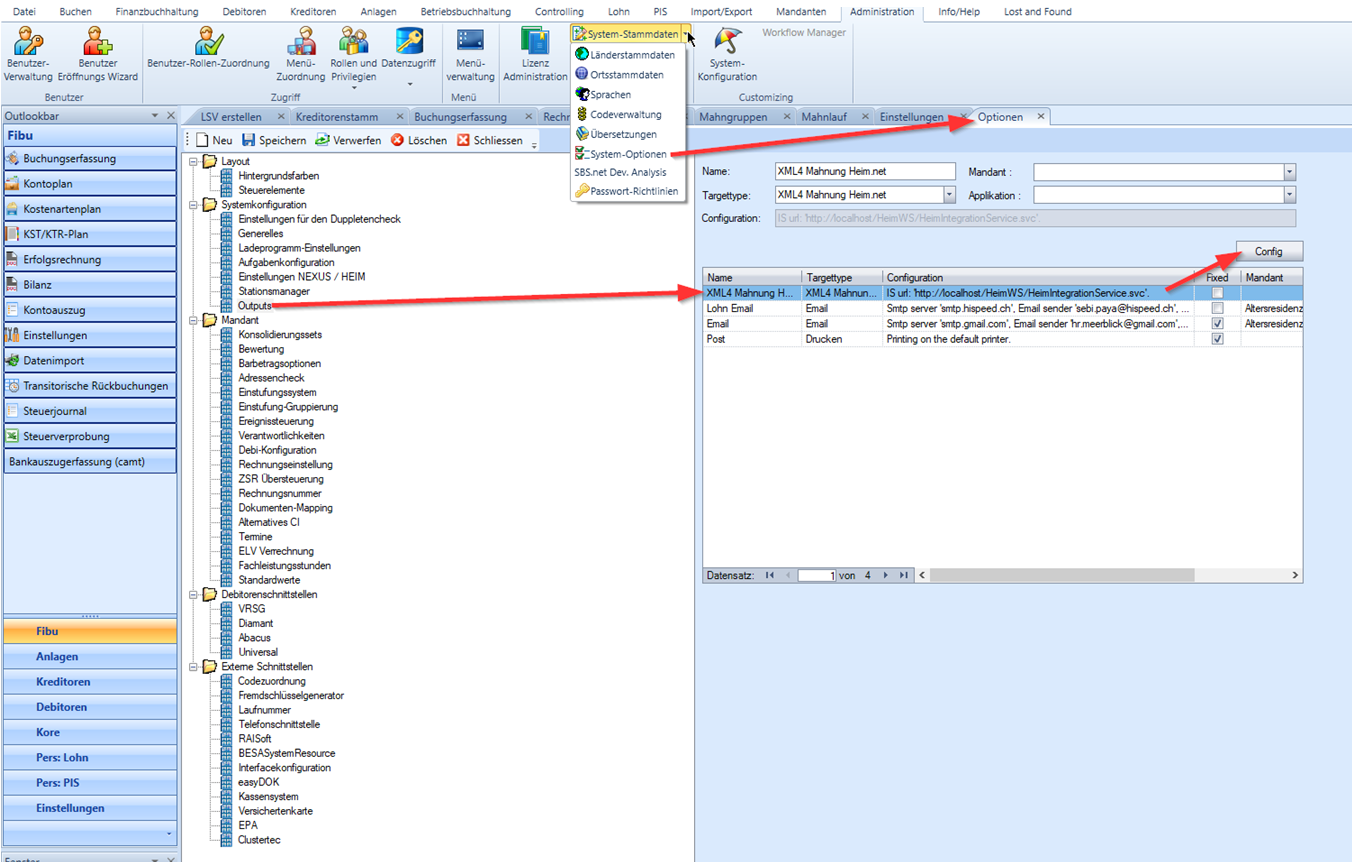Click the Löschen toolbar icon

[x=397, y=141]
